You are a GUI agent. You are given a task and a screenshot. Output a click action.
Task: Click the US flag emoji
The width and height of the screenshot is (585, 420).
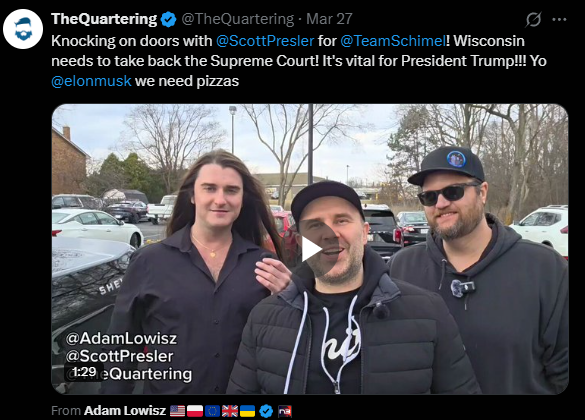click(x=178, y=411)
